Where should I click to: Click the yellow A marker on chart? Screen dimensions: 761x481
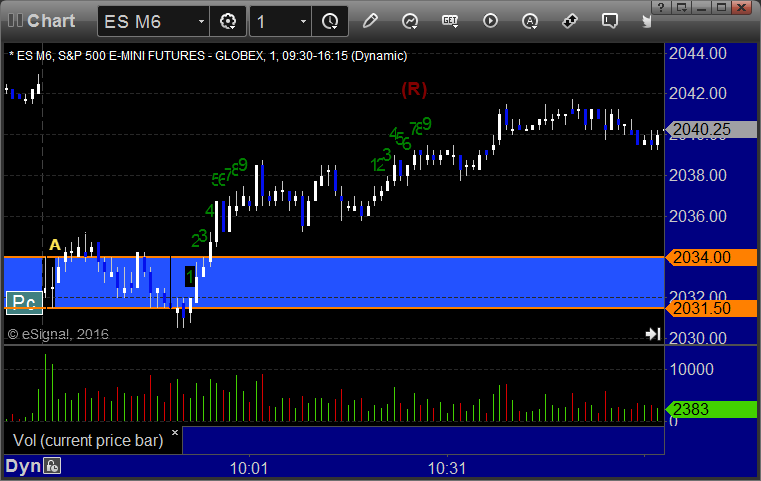(55, 245)
